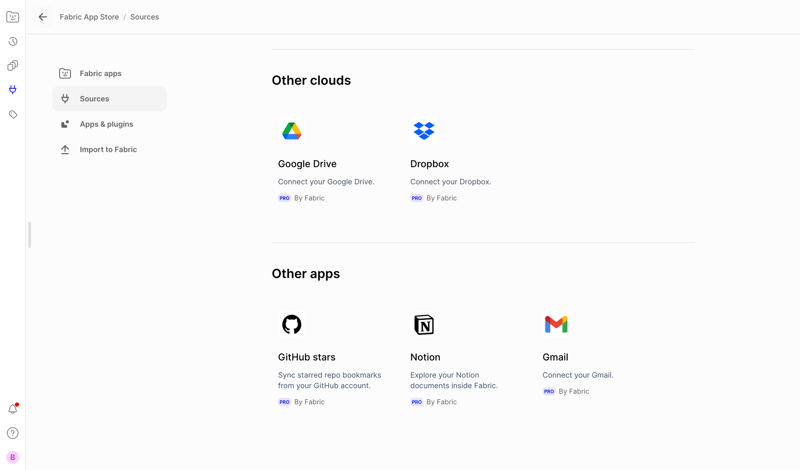Open the user avatar labeled B

pos(13,457)
